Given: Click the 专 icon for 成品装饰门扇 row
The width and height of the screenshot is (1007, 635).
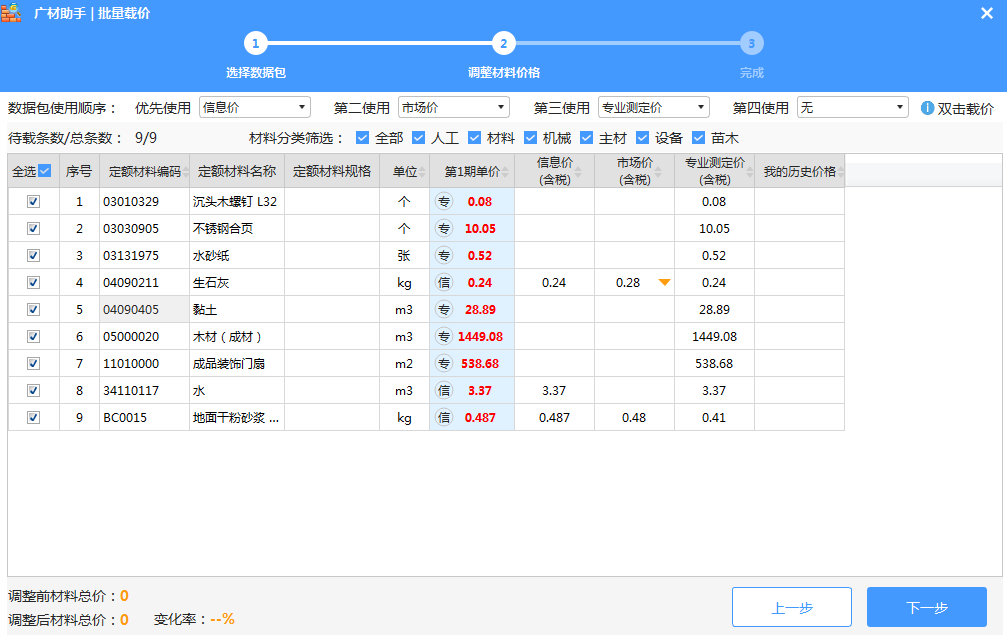Looking at the screenshot, I should click(x=444, y=364).
